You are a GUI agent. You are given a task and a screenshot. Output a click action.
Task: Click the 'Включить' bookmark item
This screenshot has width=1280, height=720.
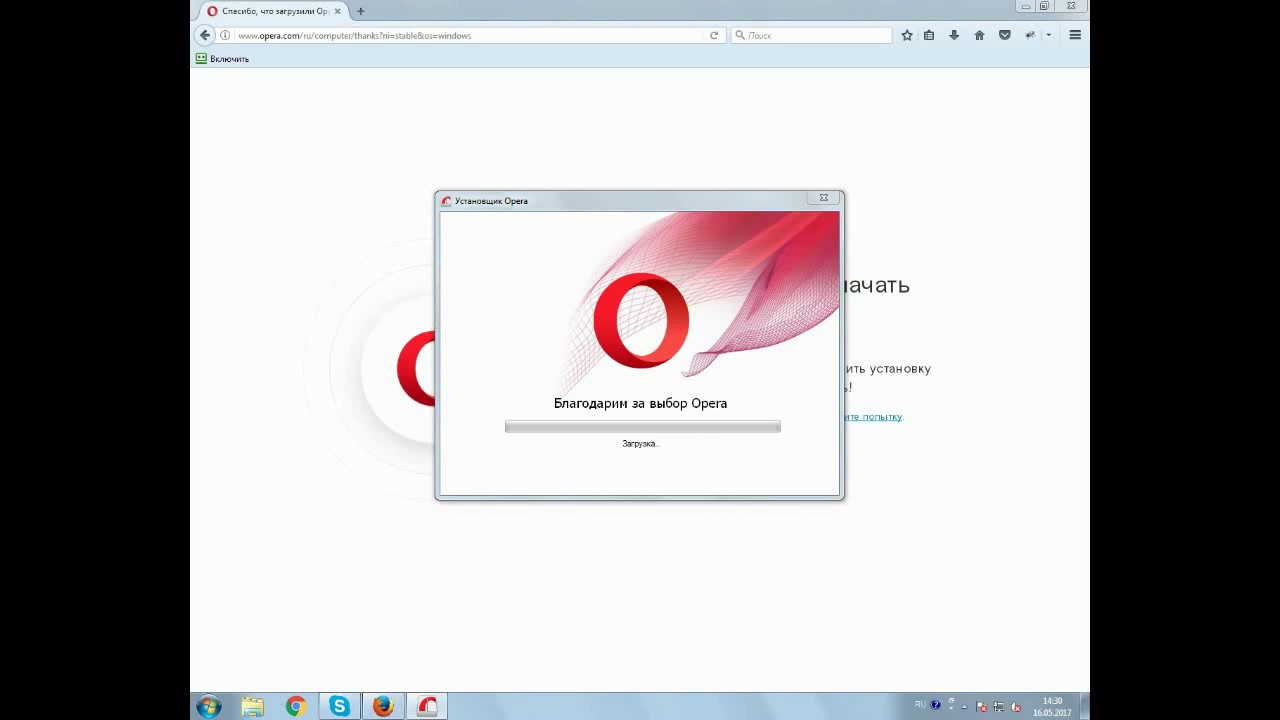point(222,59)
